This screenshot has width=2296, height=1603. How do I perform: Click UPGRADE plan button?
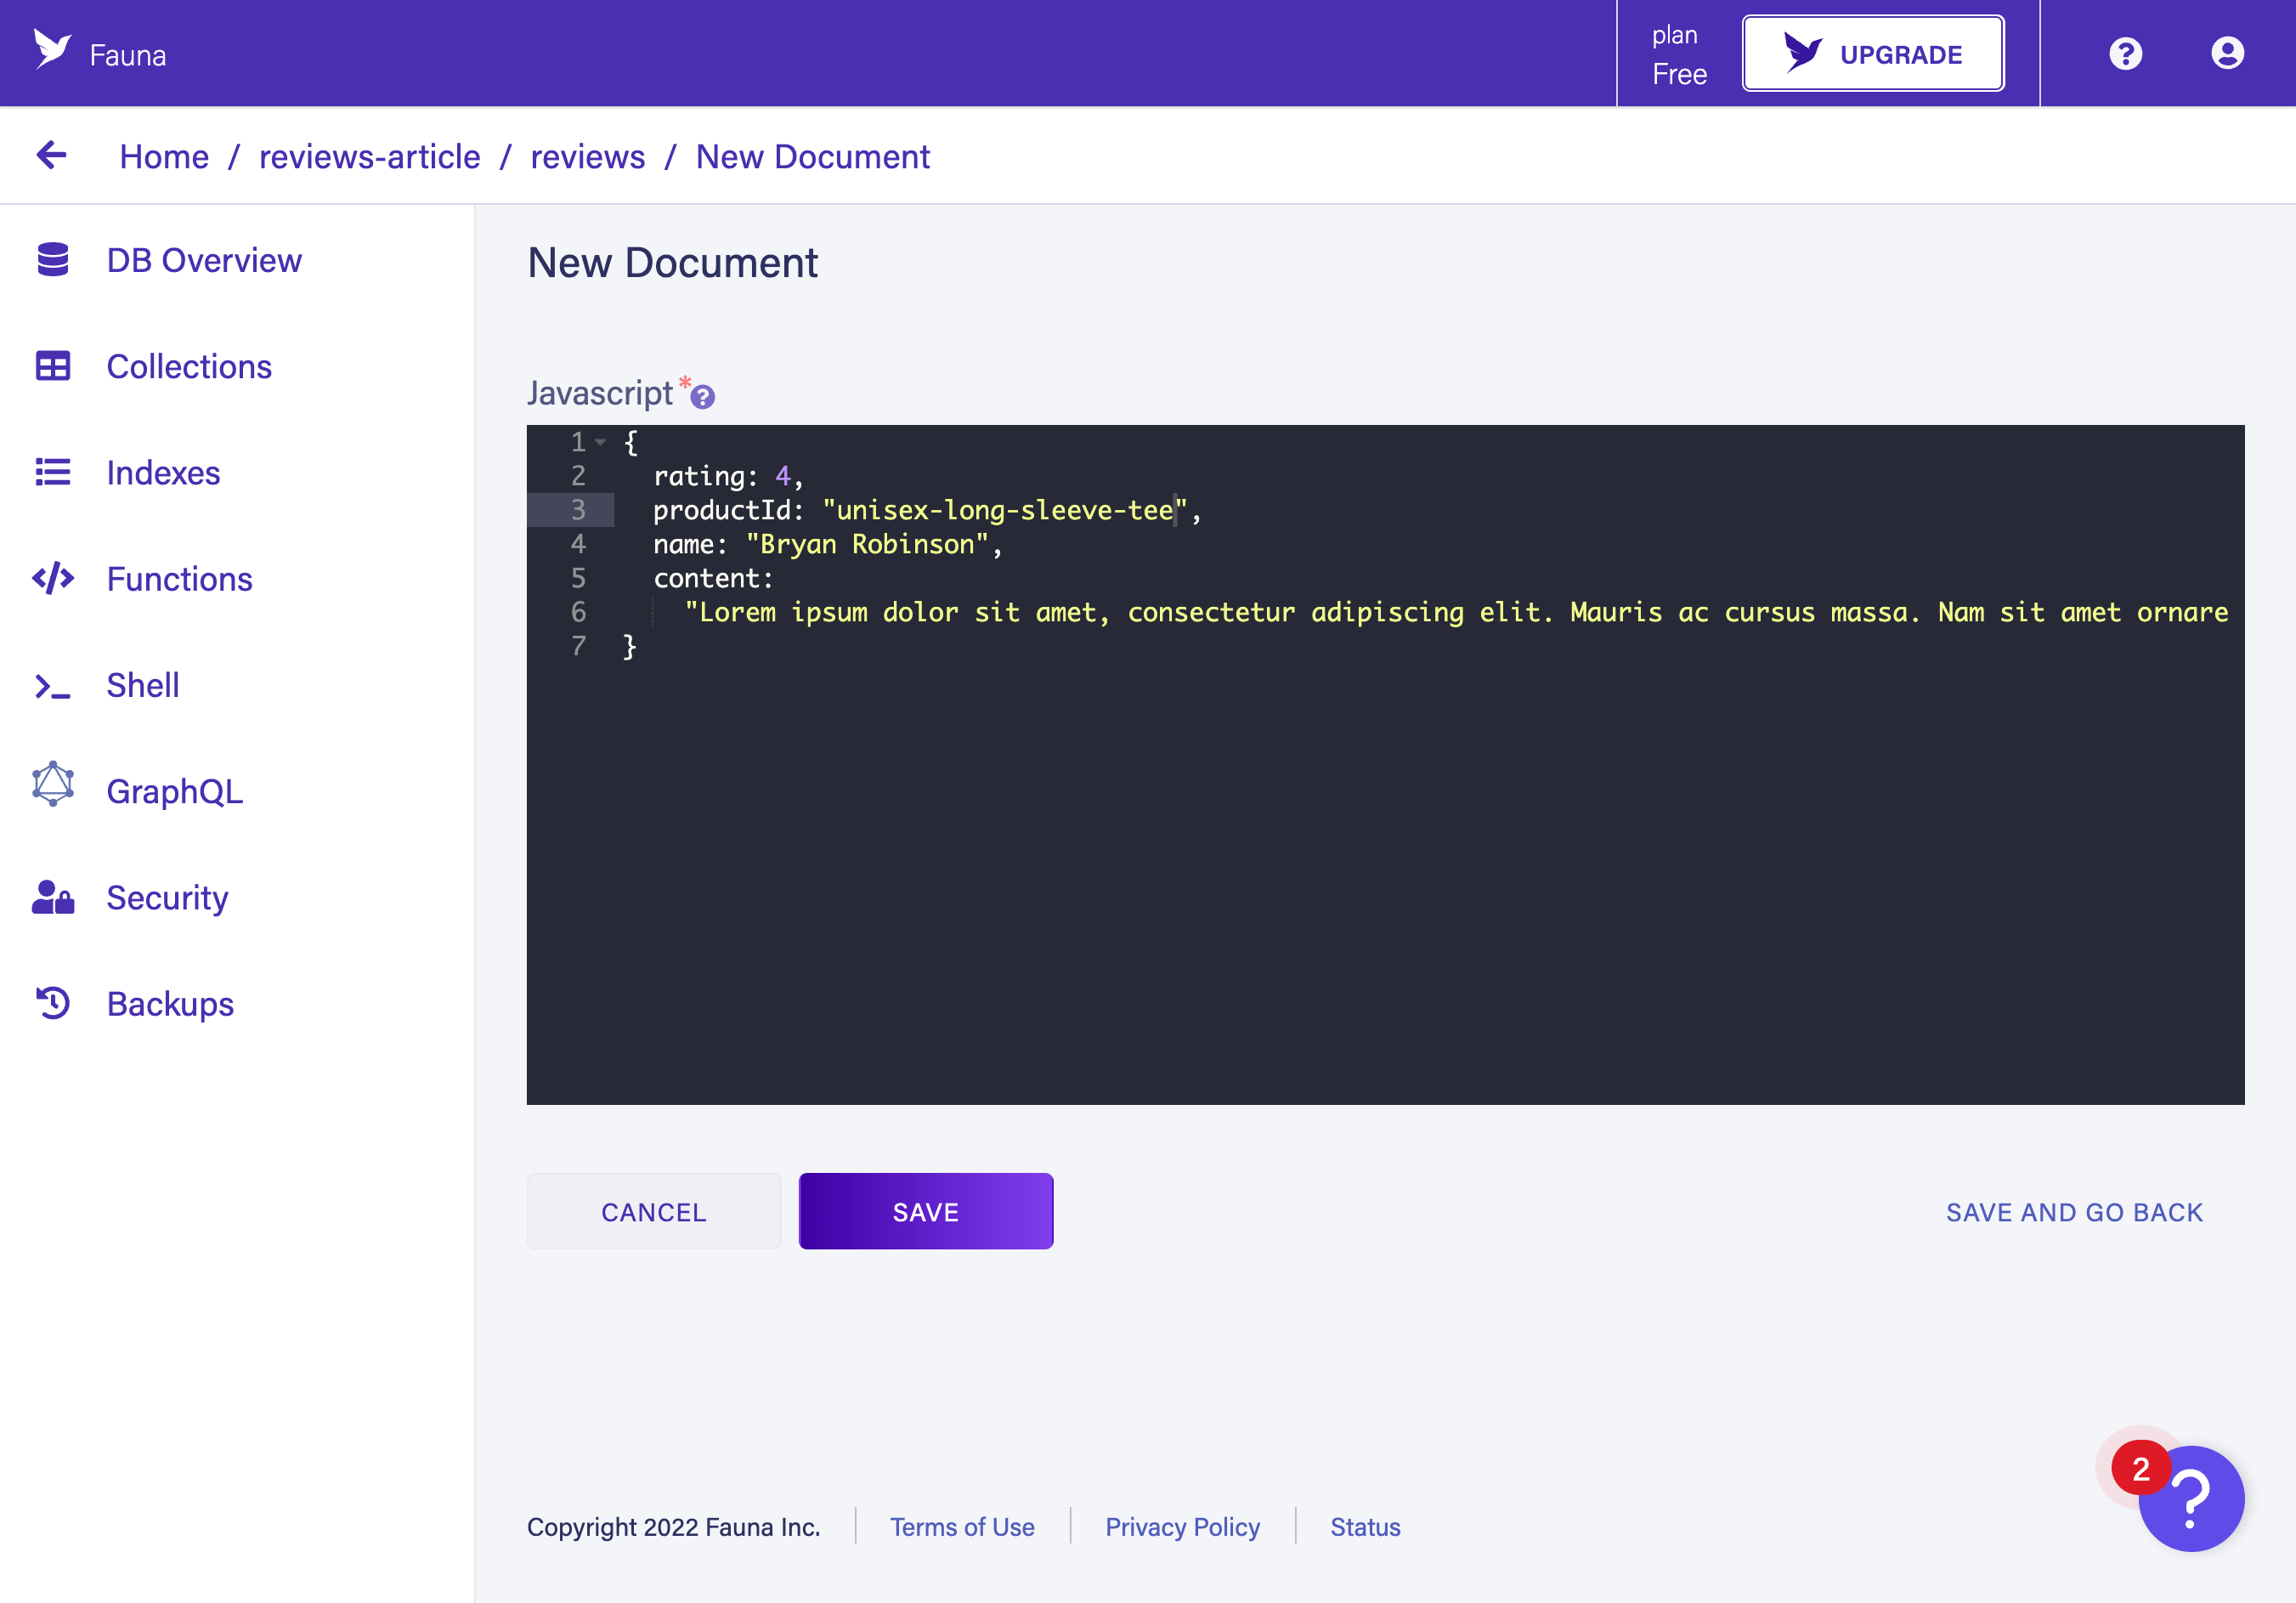(x=1875, y=53)
